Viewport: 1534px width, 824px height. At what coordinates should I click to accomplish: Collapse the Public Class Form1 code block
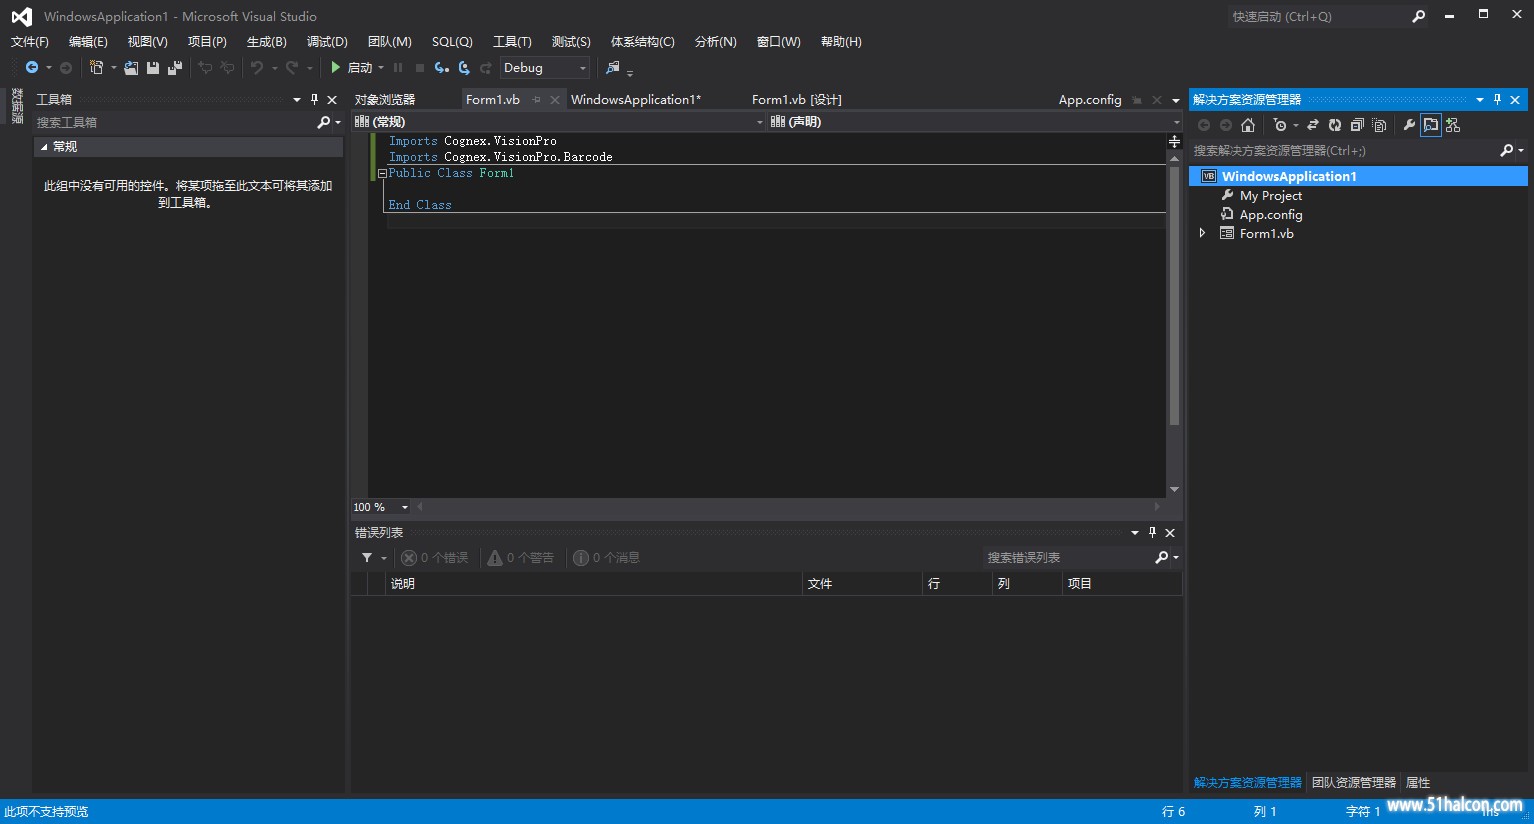tap(382, 173)
